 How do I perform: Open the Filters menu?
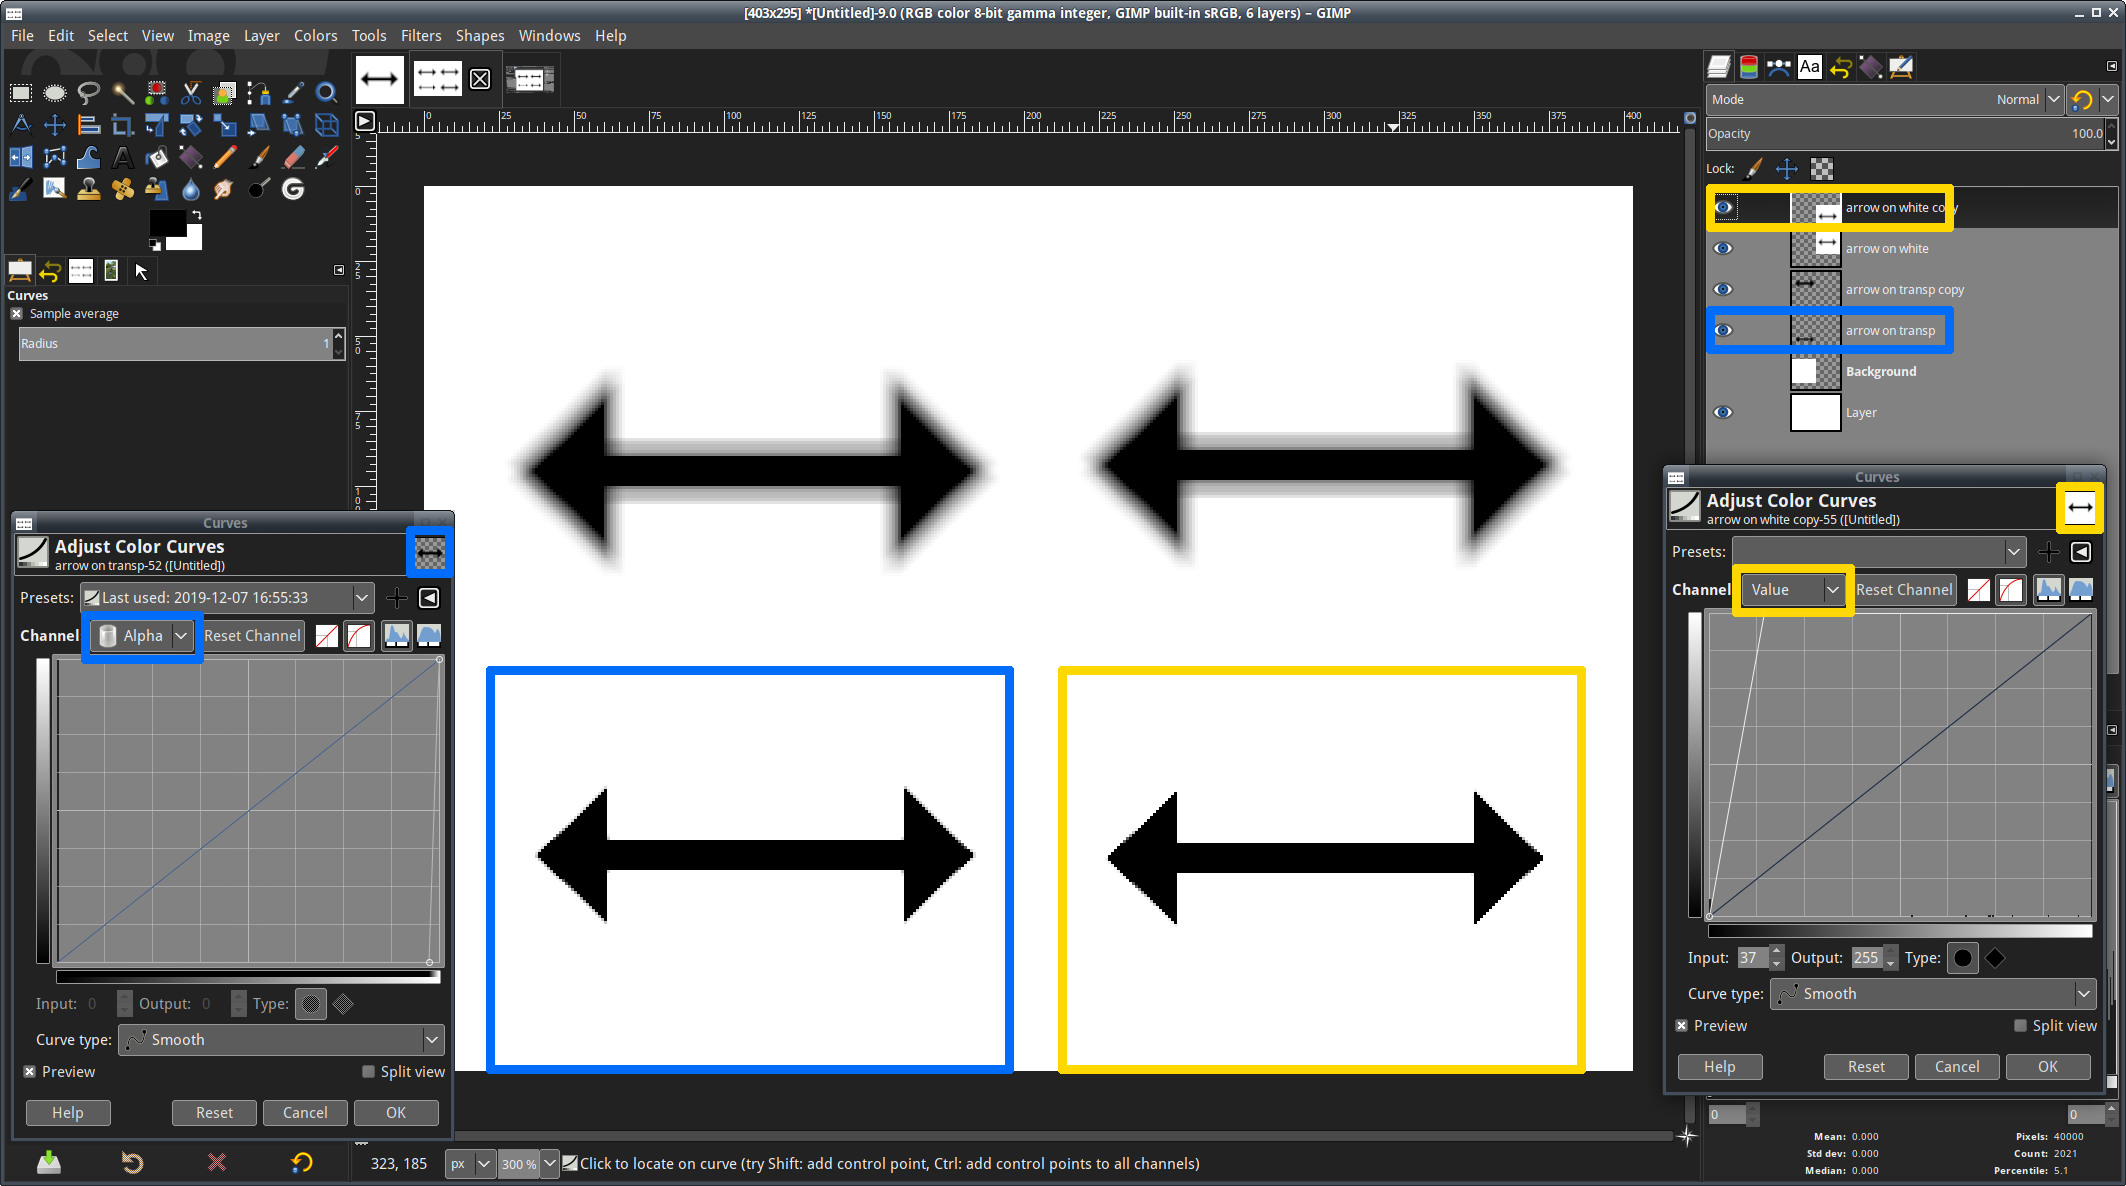coord(420,35)
